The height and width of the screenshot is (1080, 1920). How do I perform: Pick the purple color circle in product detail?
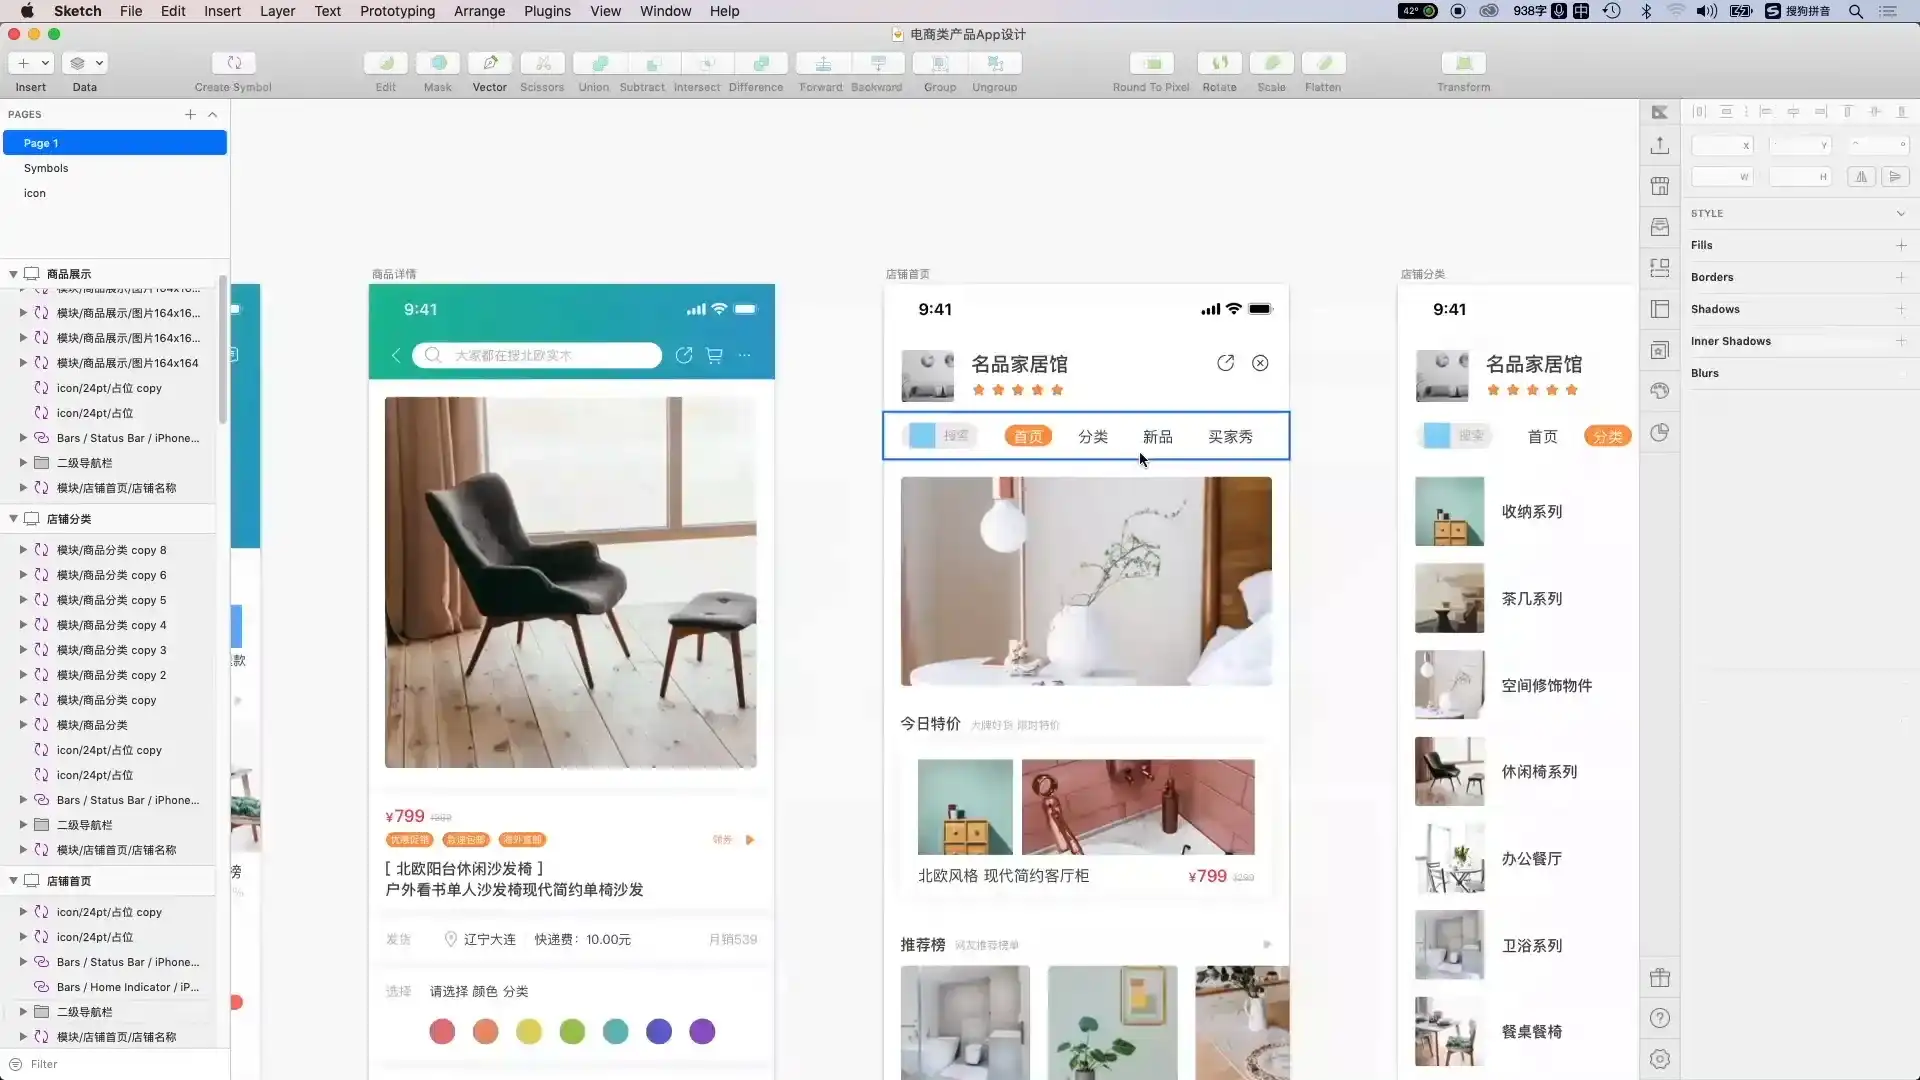click(x=702, y=1031)
